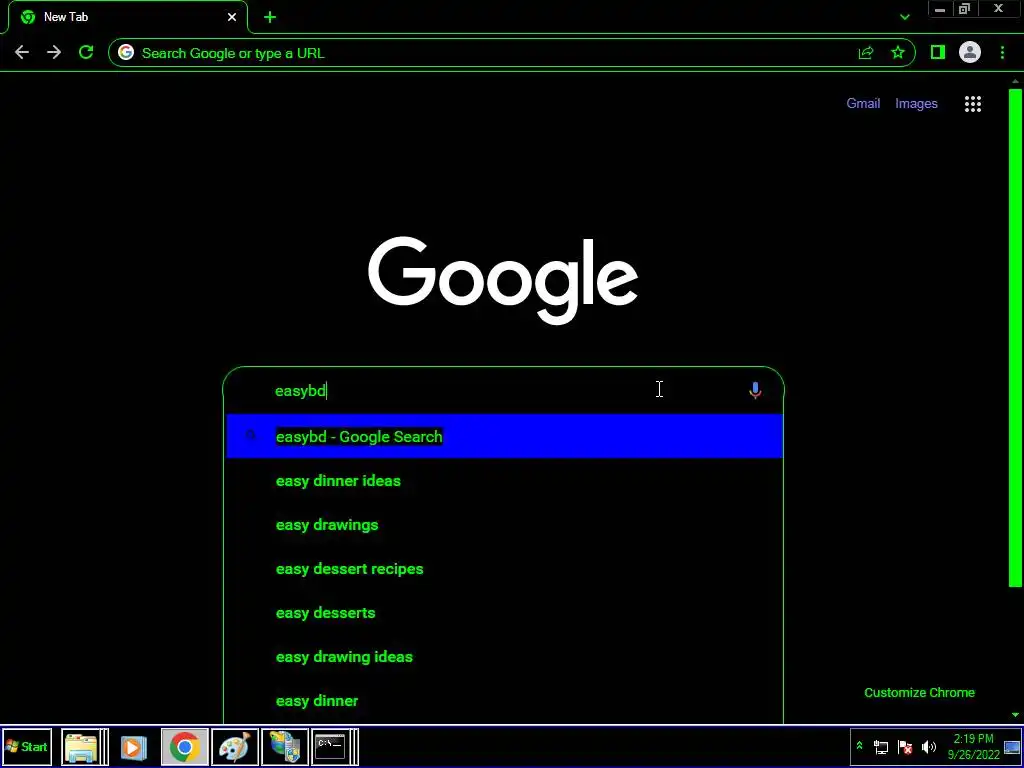Bookmark this page with the star icon
The height and width of the screenshot is (768, 1024).
click(898, 53)
